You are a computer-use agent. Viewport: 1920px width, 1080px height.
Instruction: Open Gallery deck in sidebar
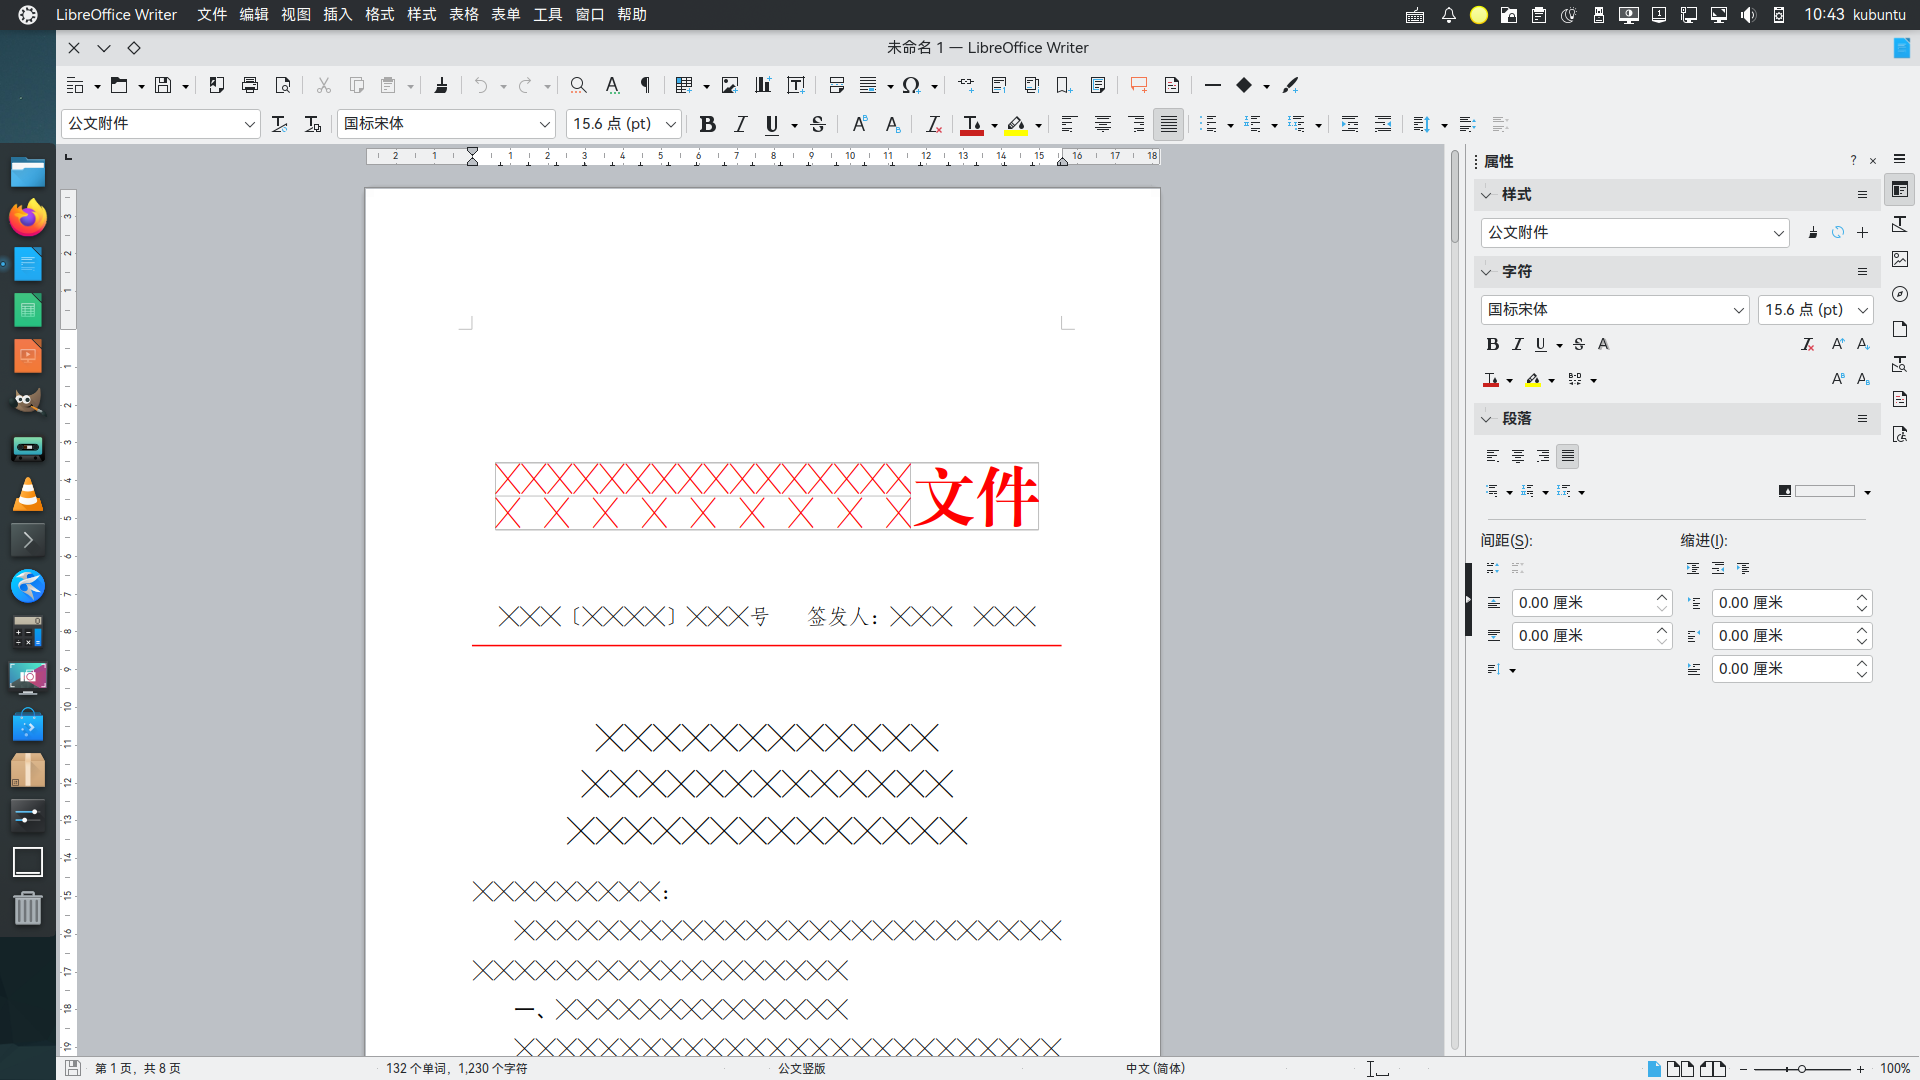tap(1899, 259)
